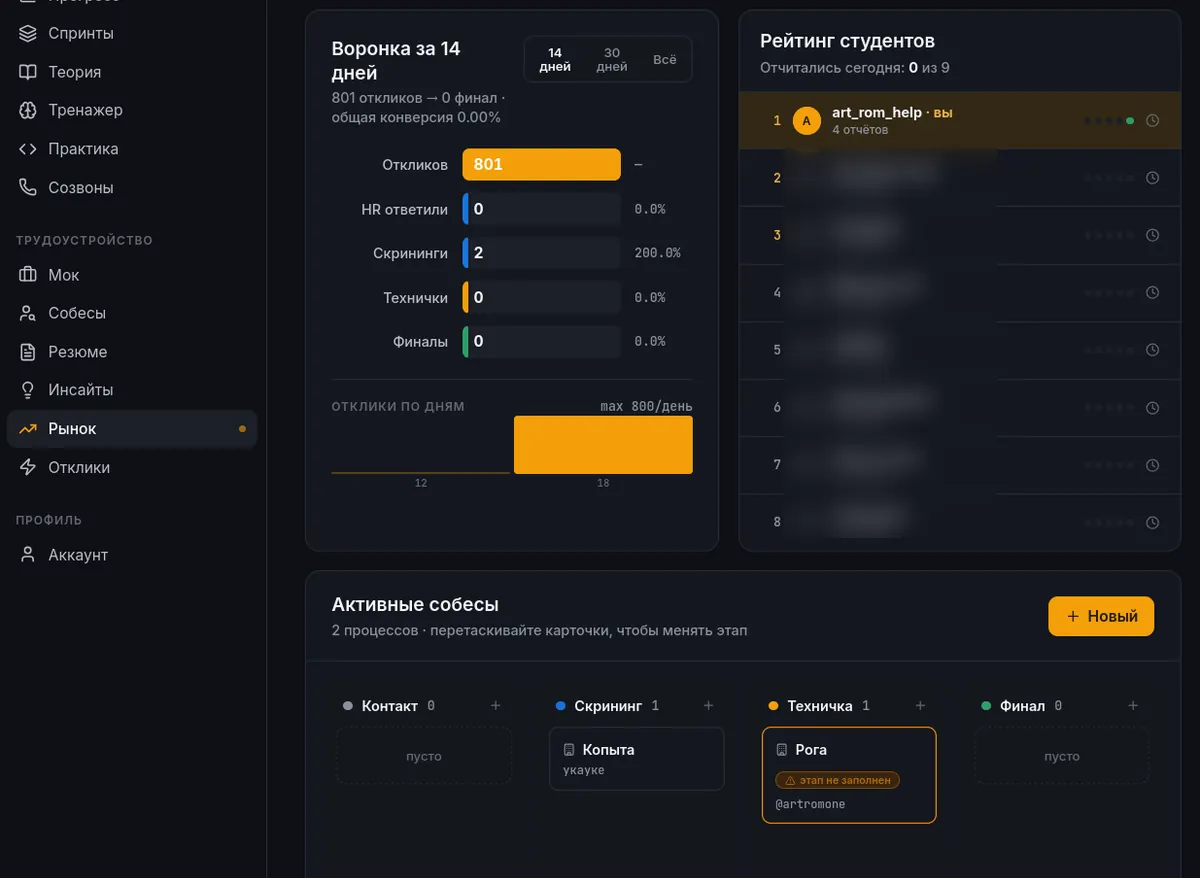Viewport: 1200px width, 878px height.
Task: Click the Тренажер brain icon
Action: pos(28,110)
